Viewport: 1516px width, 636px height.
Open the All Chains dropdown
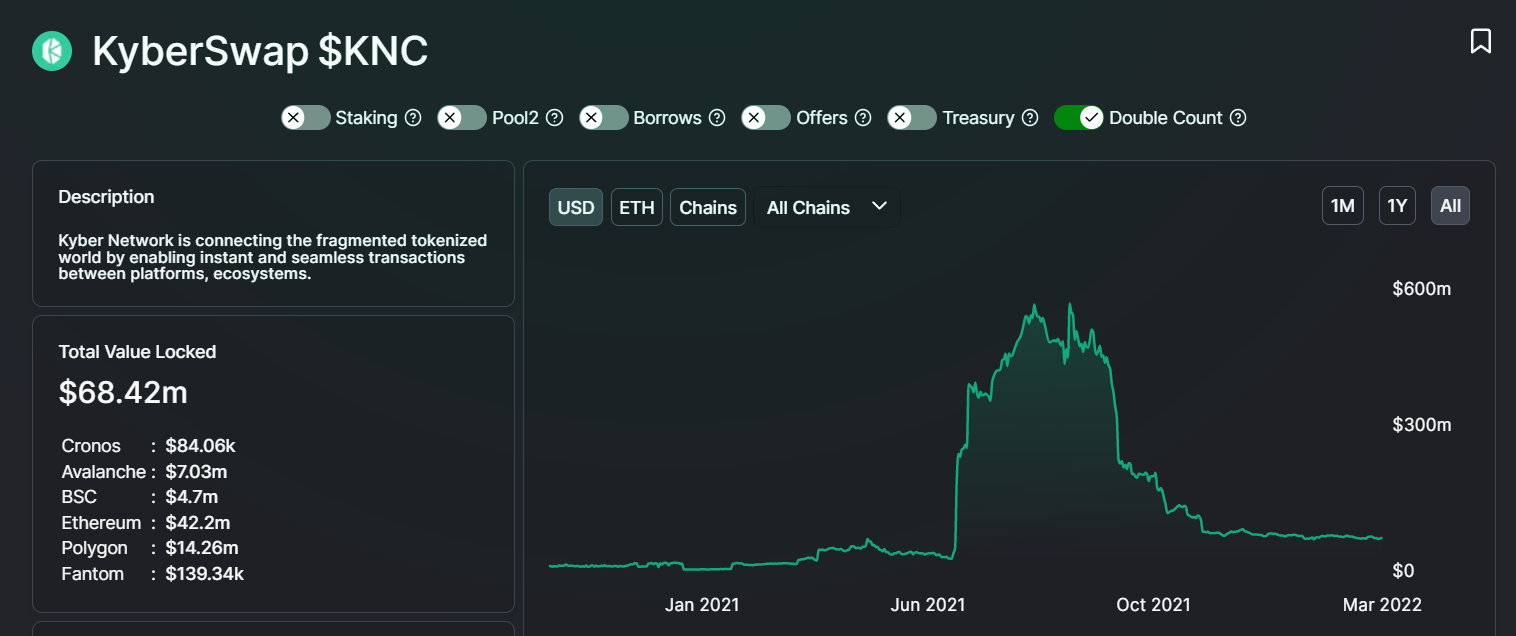[827, 207]
